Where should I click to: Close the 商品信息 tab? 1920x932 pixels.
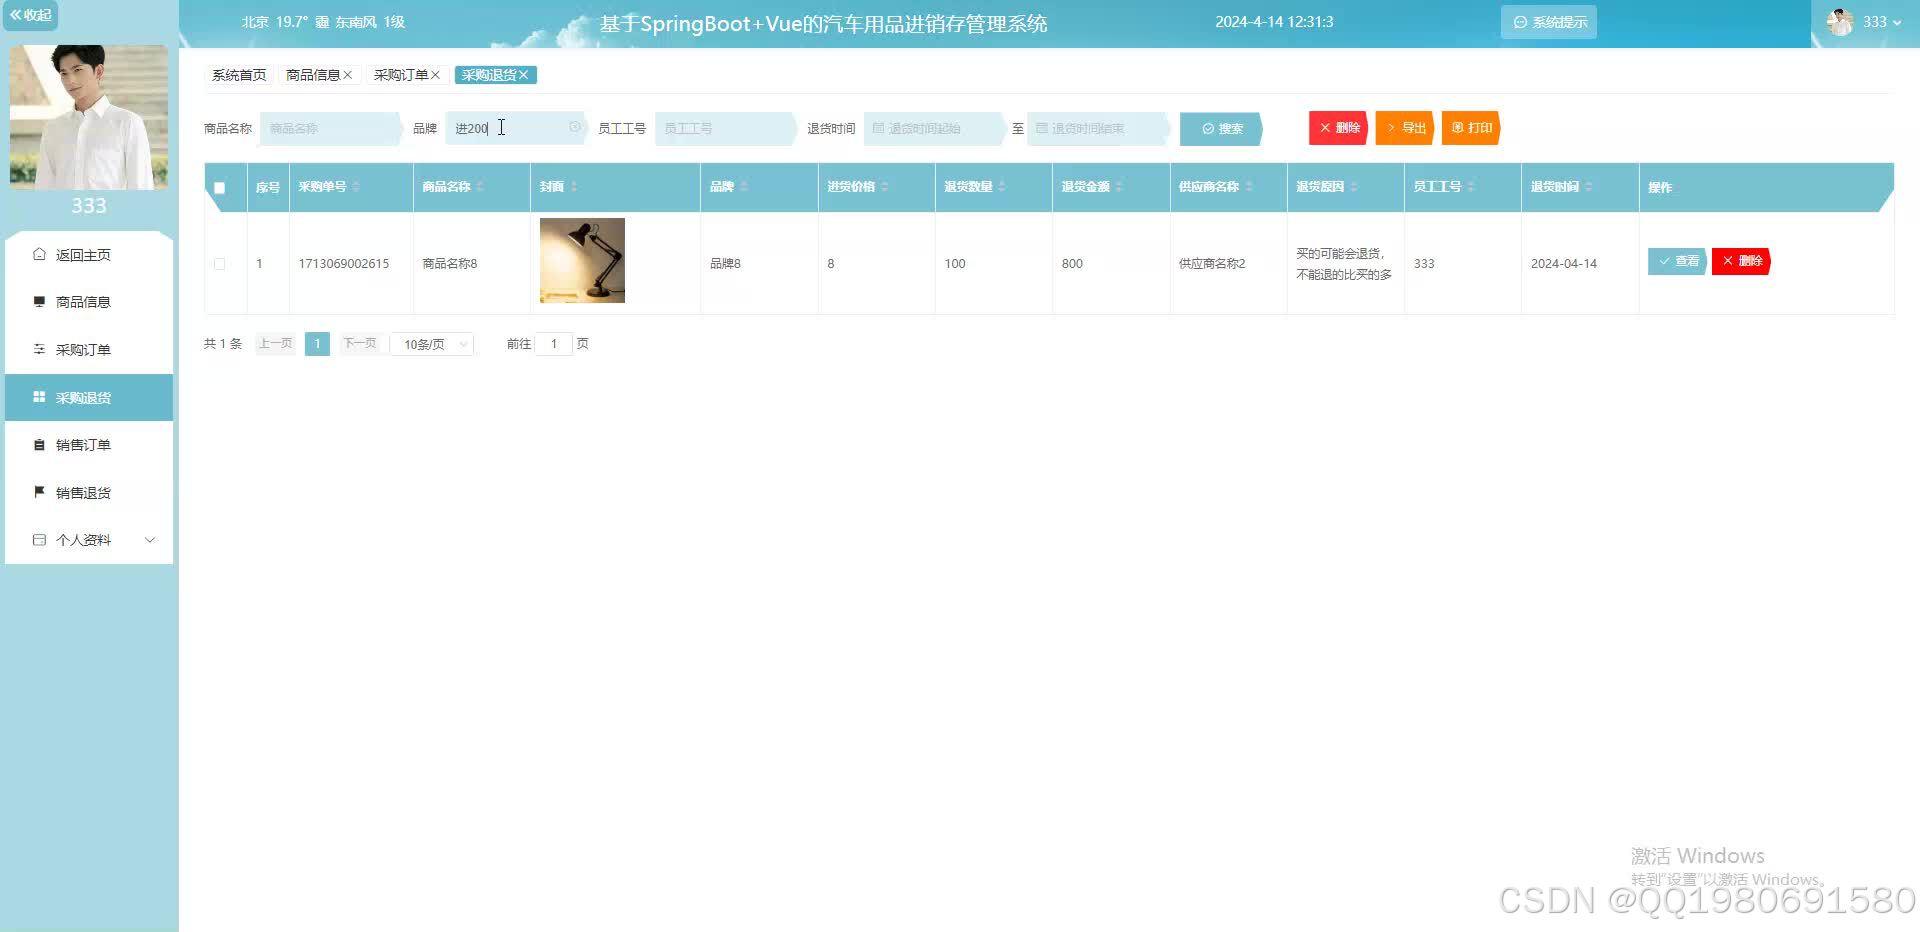point(348,75)
